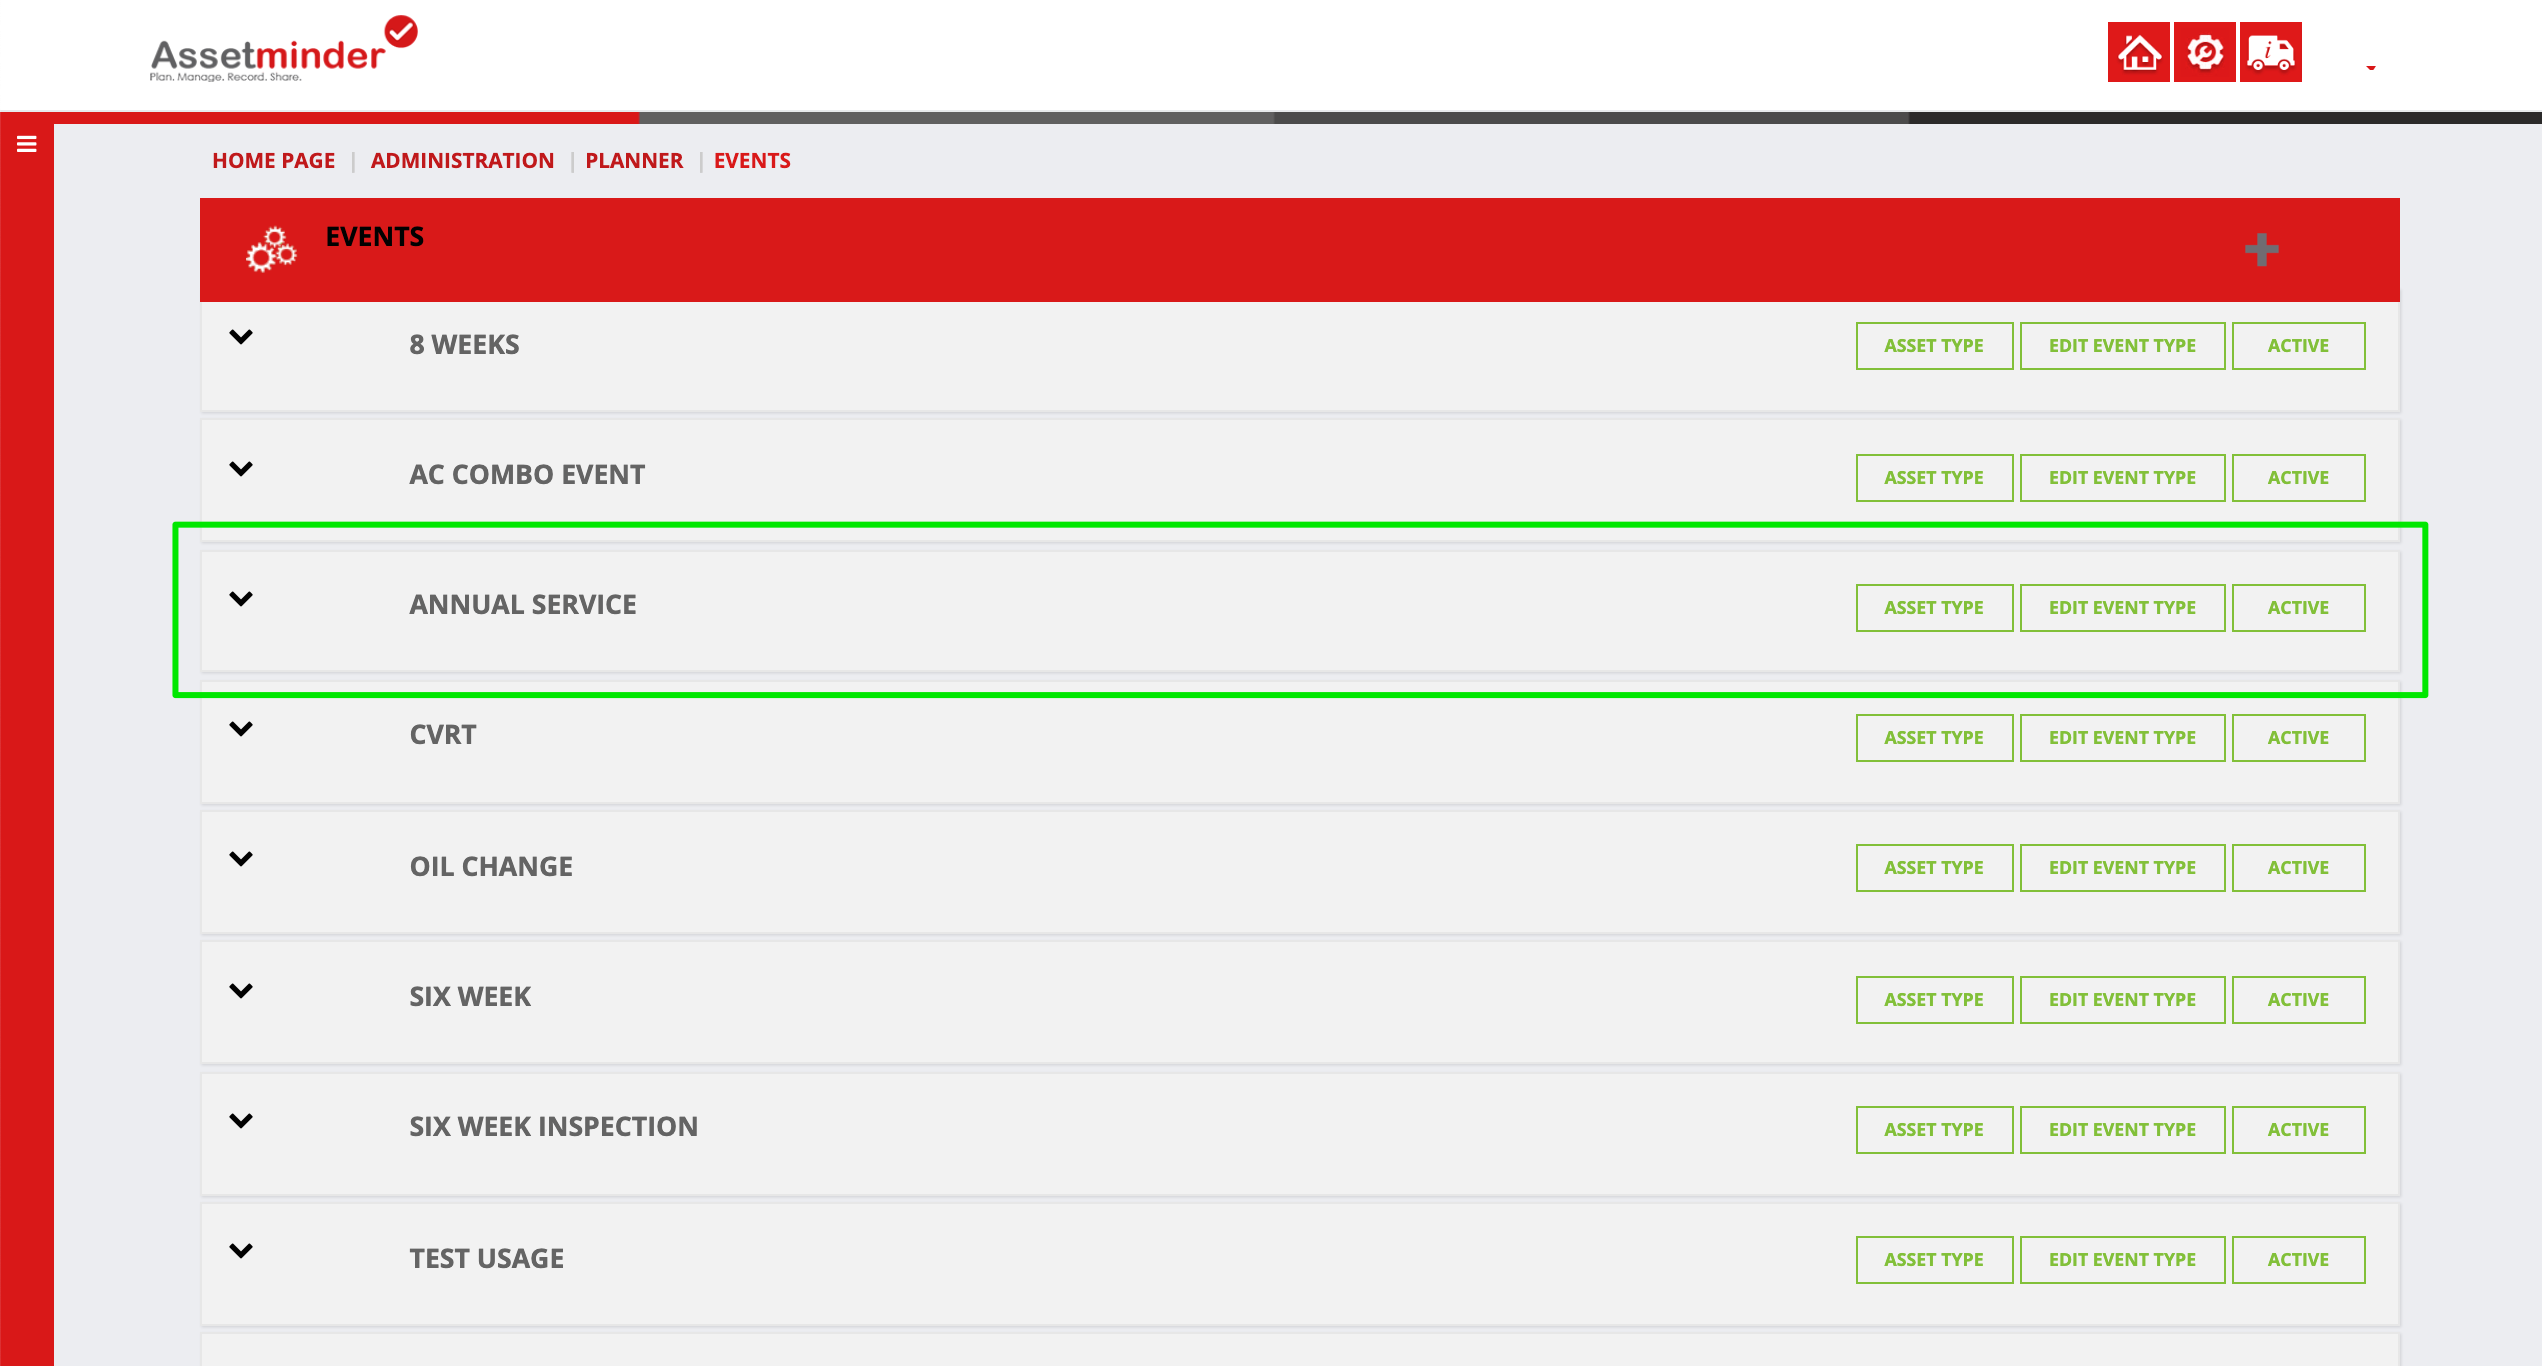Toggle ACTIVE status for OIL CHANGE
The width and height of the screenshot is (2542, 1366).
[2298, 868]
